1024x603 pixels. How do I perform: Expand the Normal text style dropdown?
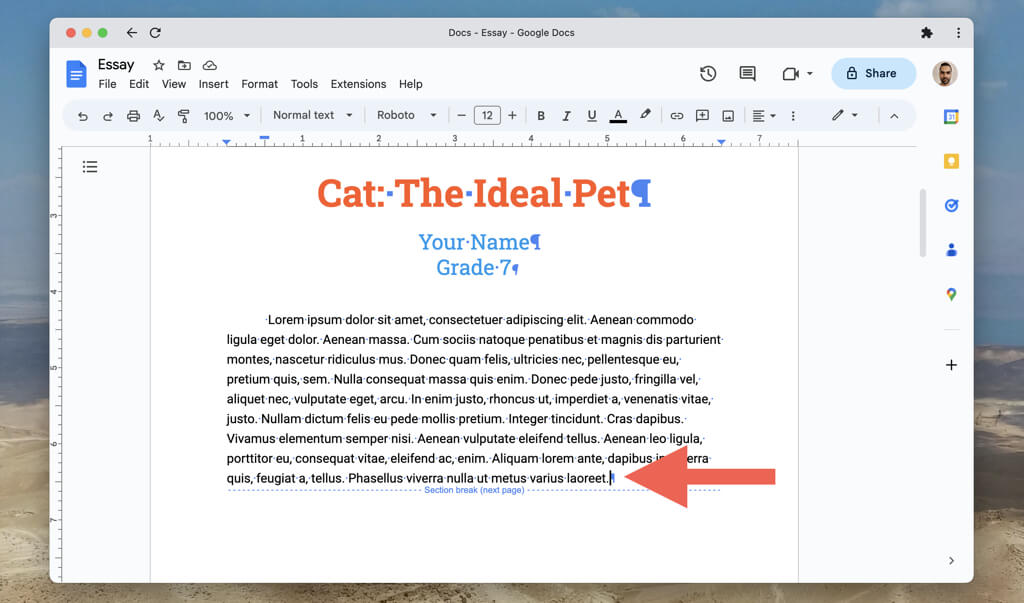(x=313, y=115)
